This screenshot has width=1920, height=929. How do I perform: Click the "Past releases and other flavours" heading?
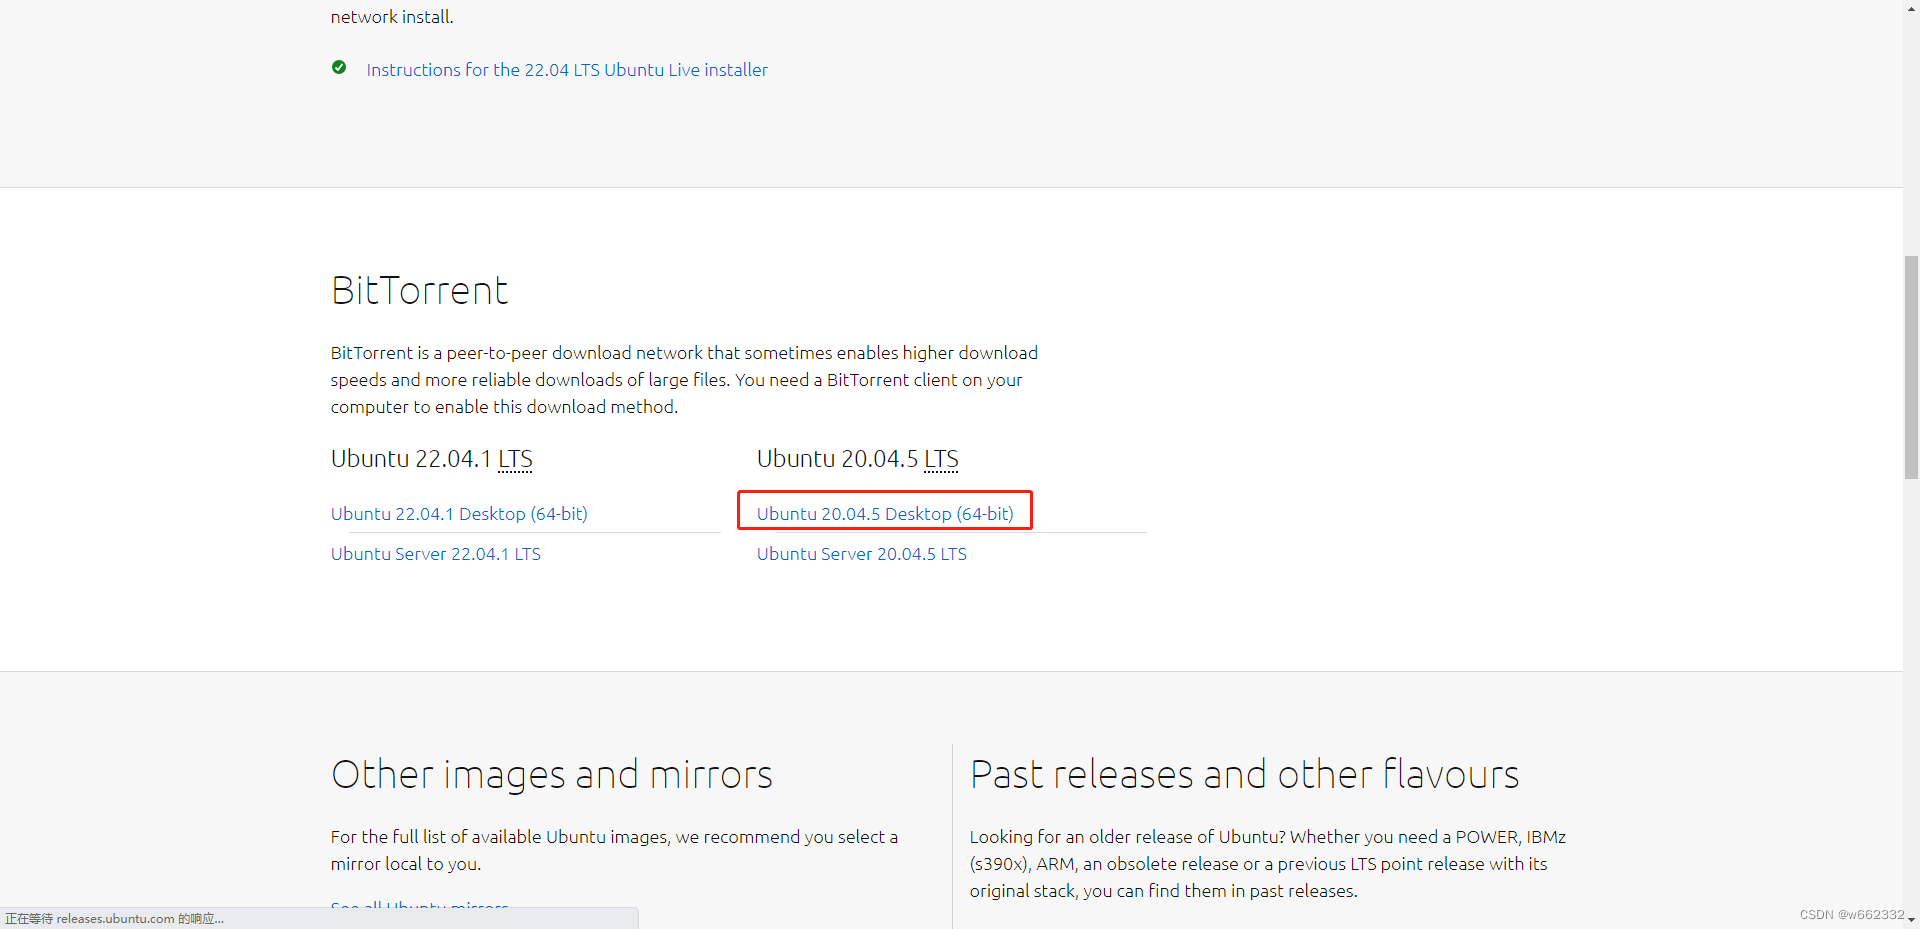(x=1244, y=775)
